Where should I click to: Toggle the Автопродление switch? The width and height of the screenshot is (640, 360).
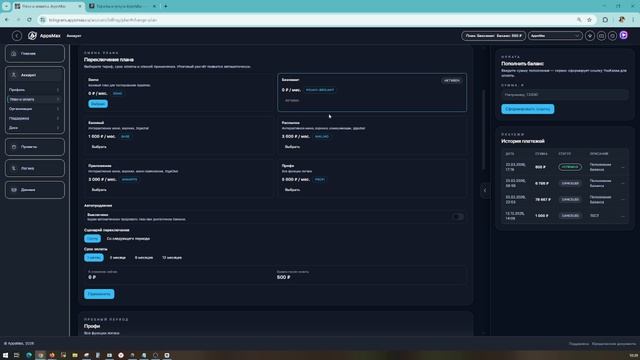click(458, 217)
